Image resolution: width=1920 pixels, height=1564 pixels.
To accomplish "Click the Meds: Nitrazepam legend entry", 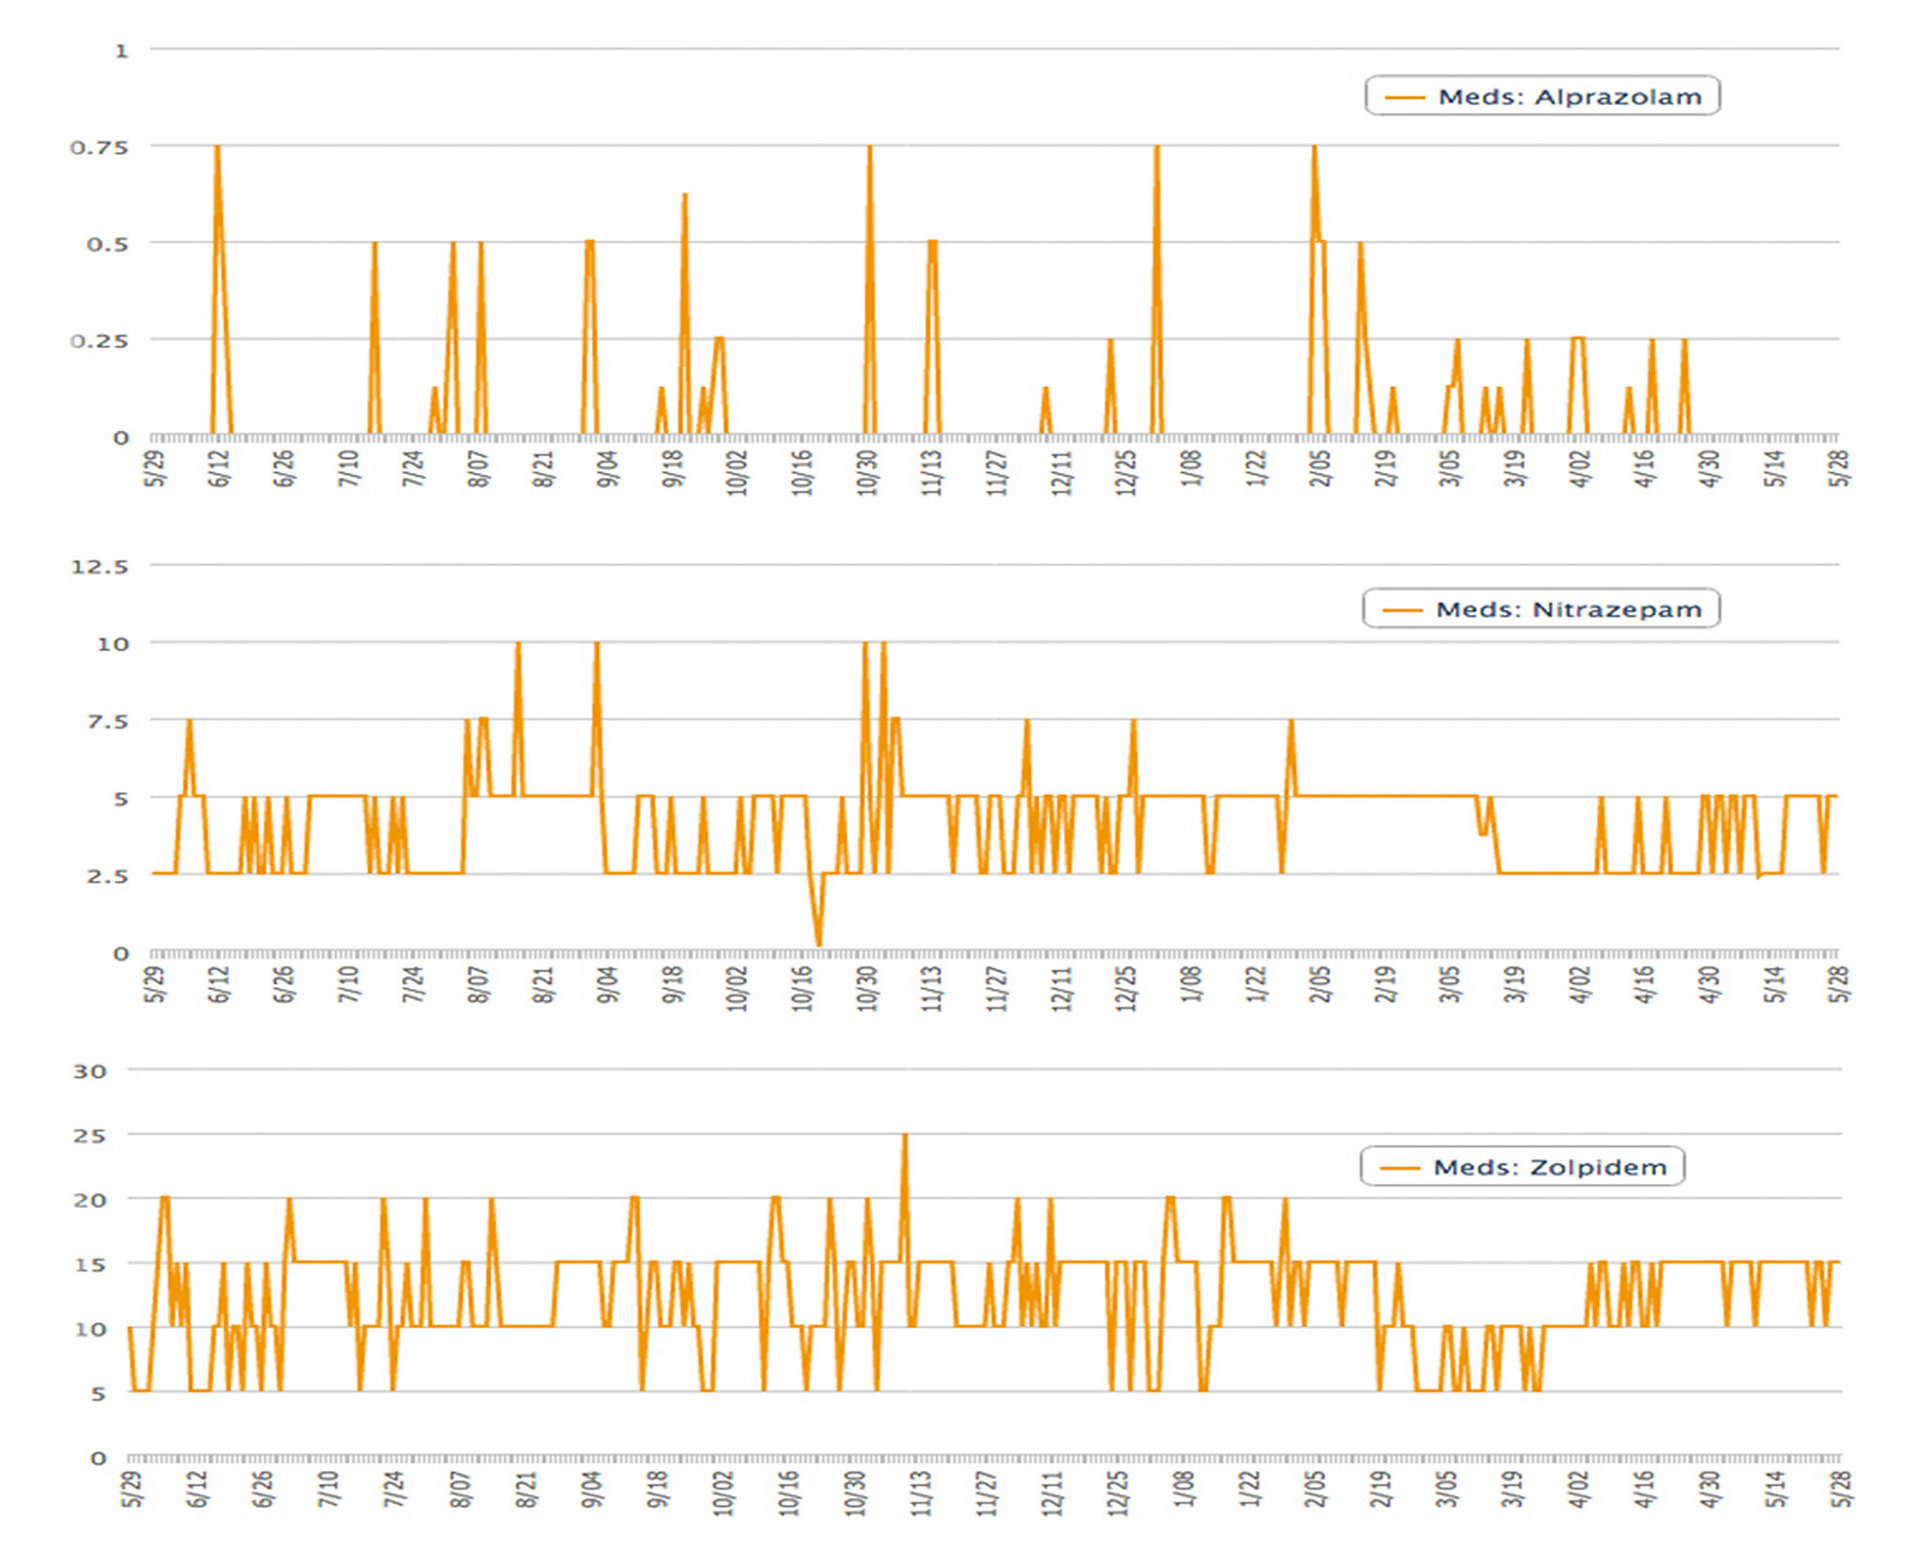I will tap(1541, 608).
